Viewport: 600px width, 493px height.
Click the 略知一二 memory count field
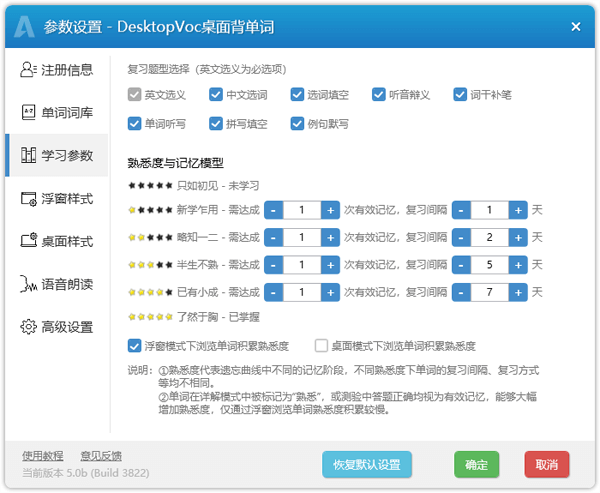pos(302,238)
